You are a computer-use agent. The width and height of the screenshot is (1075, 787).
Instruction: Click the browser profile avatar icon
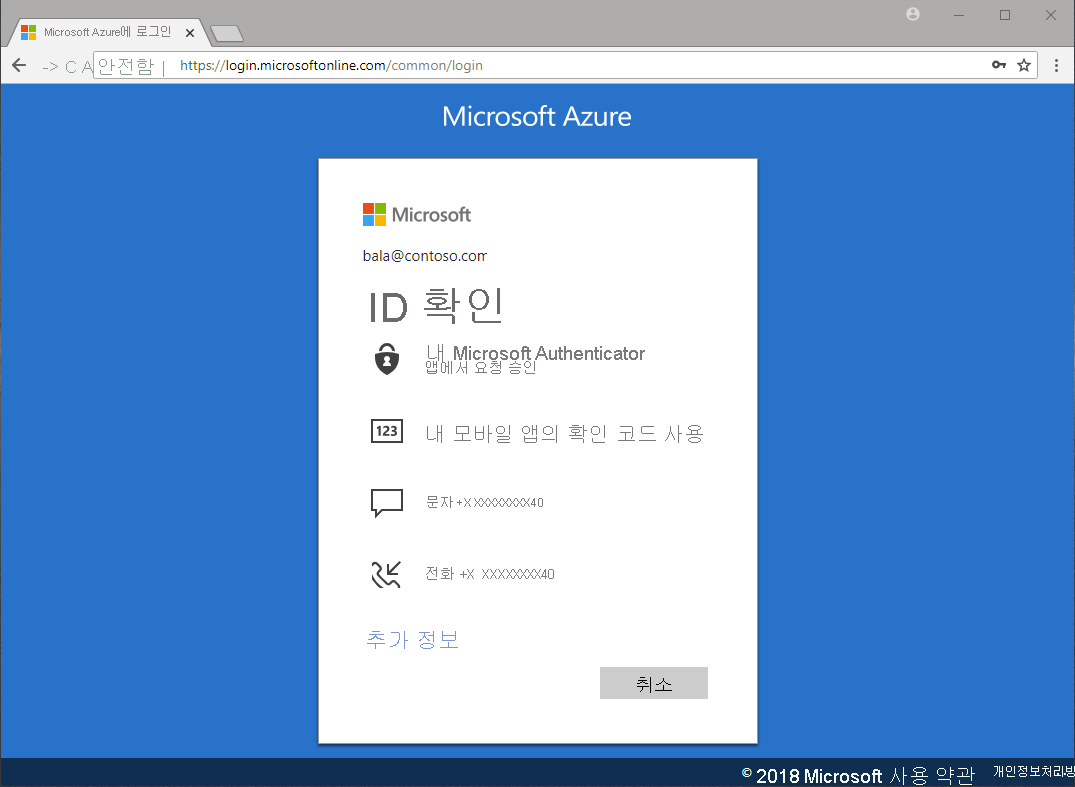(x=912, y=15)
